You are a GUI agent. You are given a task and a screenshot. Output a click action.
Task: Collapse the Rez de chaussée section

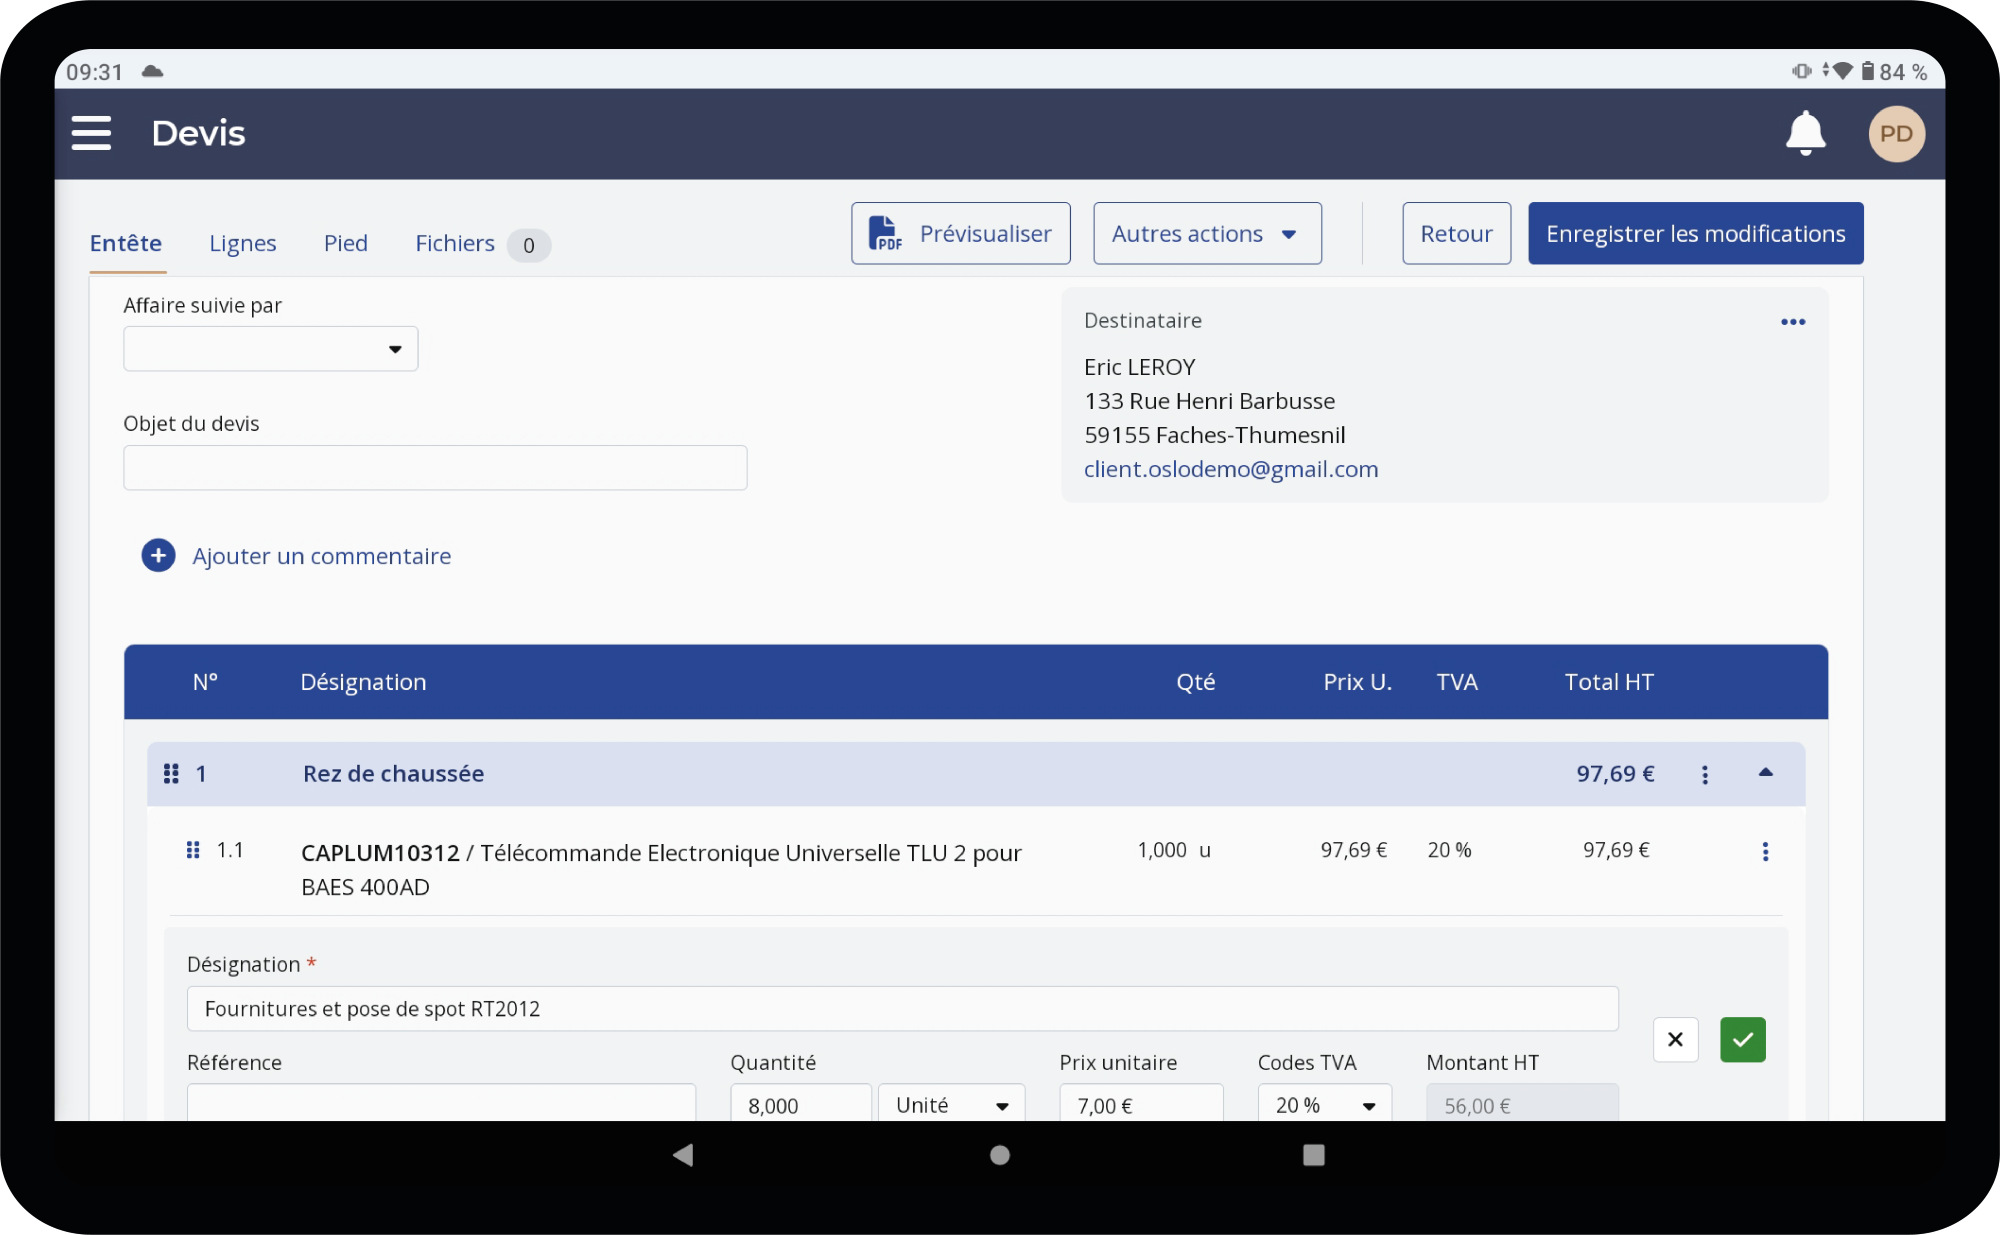pos(1765,773)
